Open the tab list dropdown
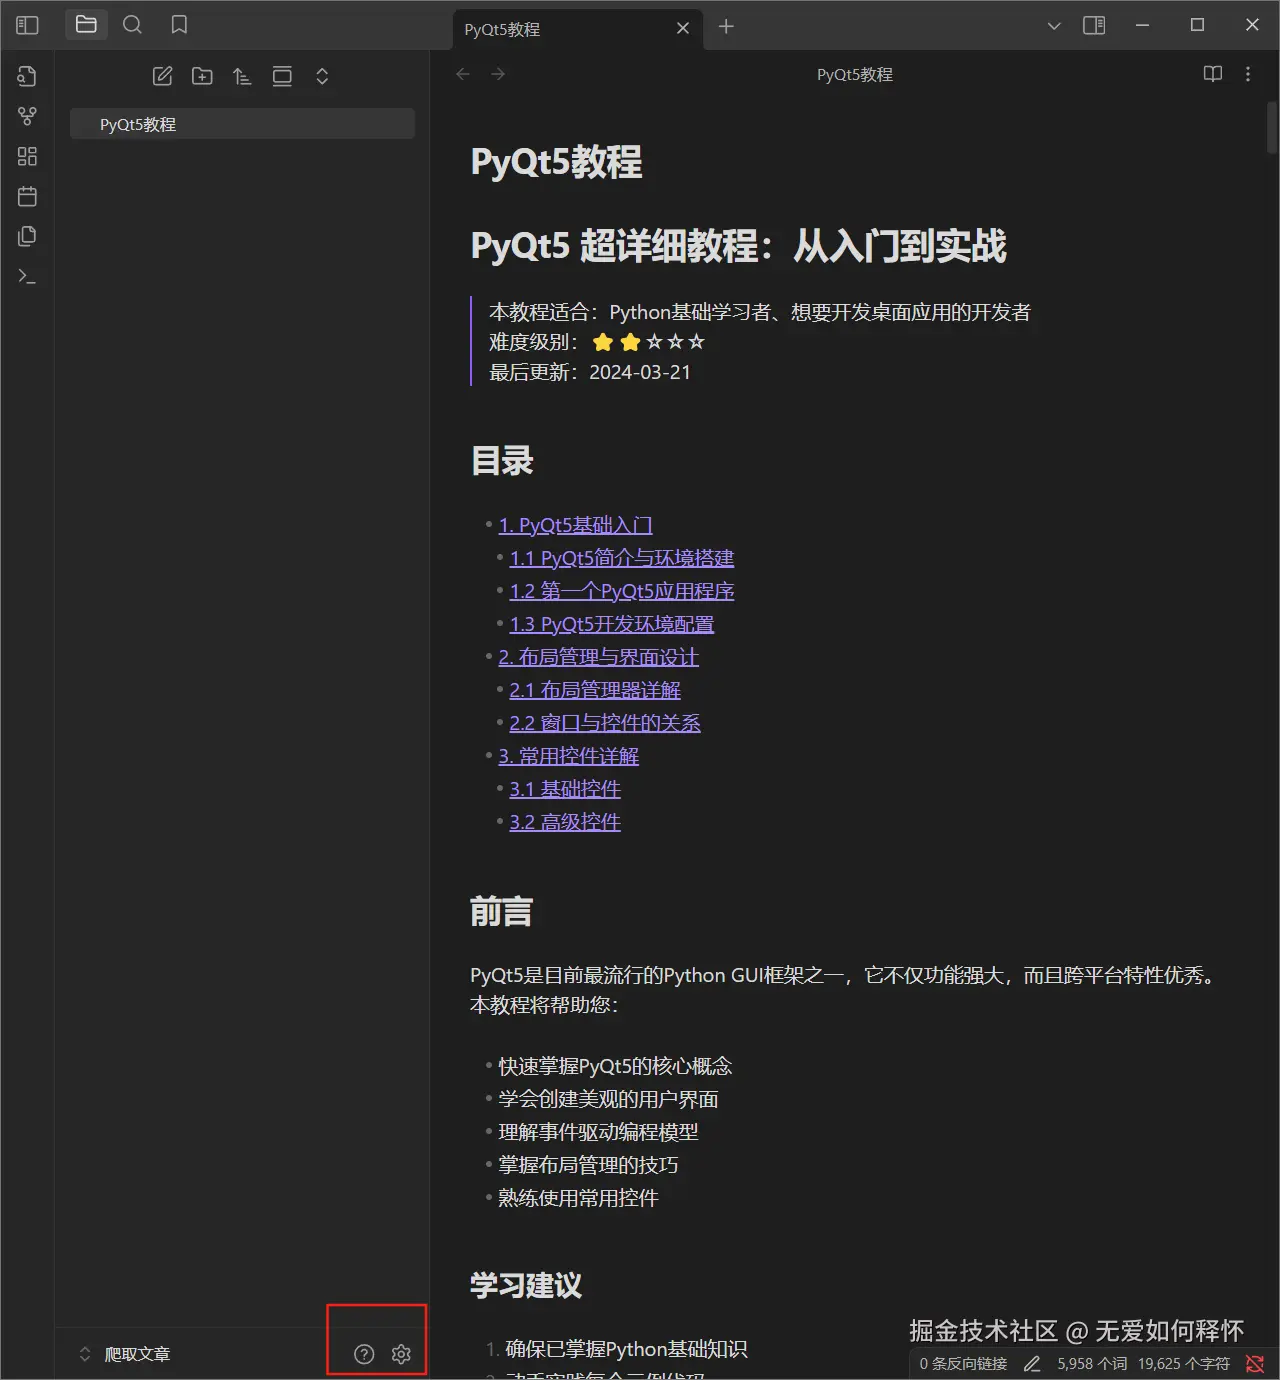The image size is (1280, 1380). click(x=1054, y=26)
